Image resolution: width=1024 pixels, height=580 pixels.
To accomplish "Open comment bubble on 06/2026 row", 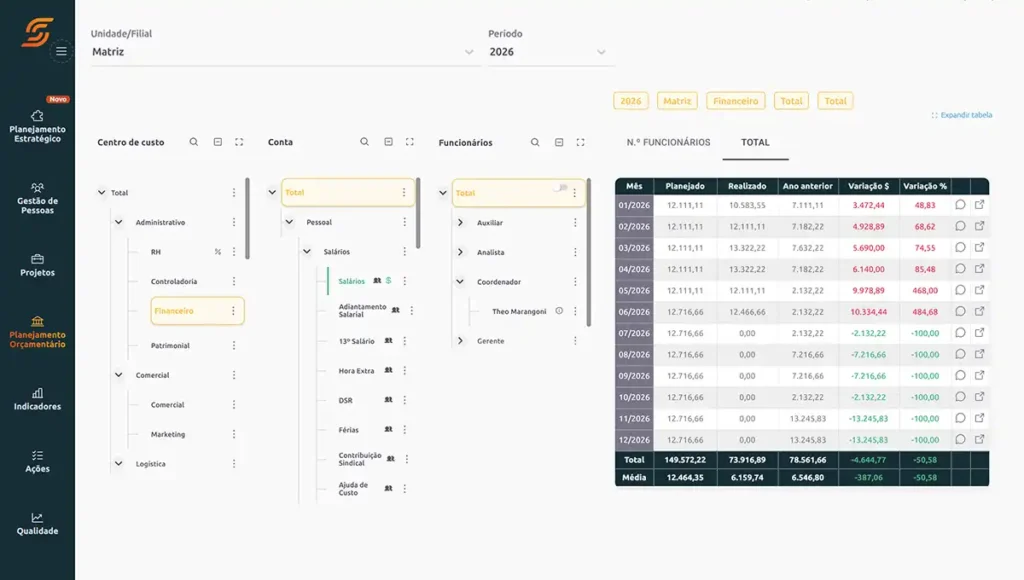I will pos(960,312).
